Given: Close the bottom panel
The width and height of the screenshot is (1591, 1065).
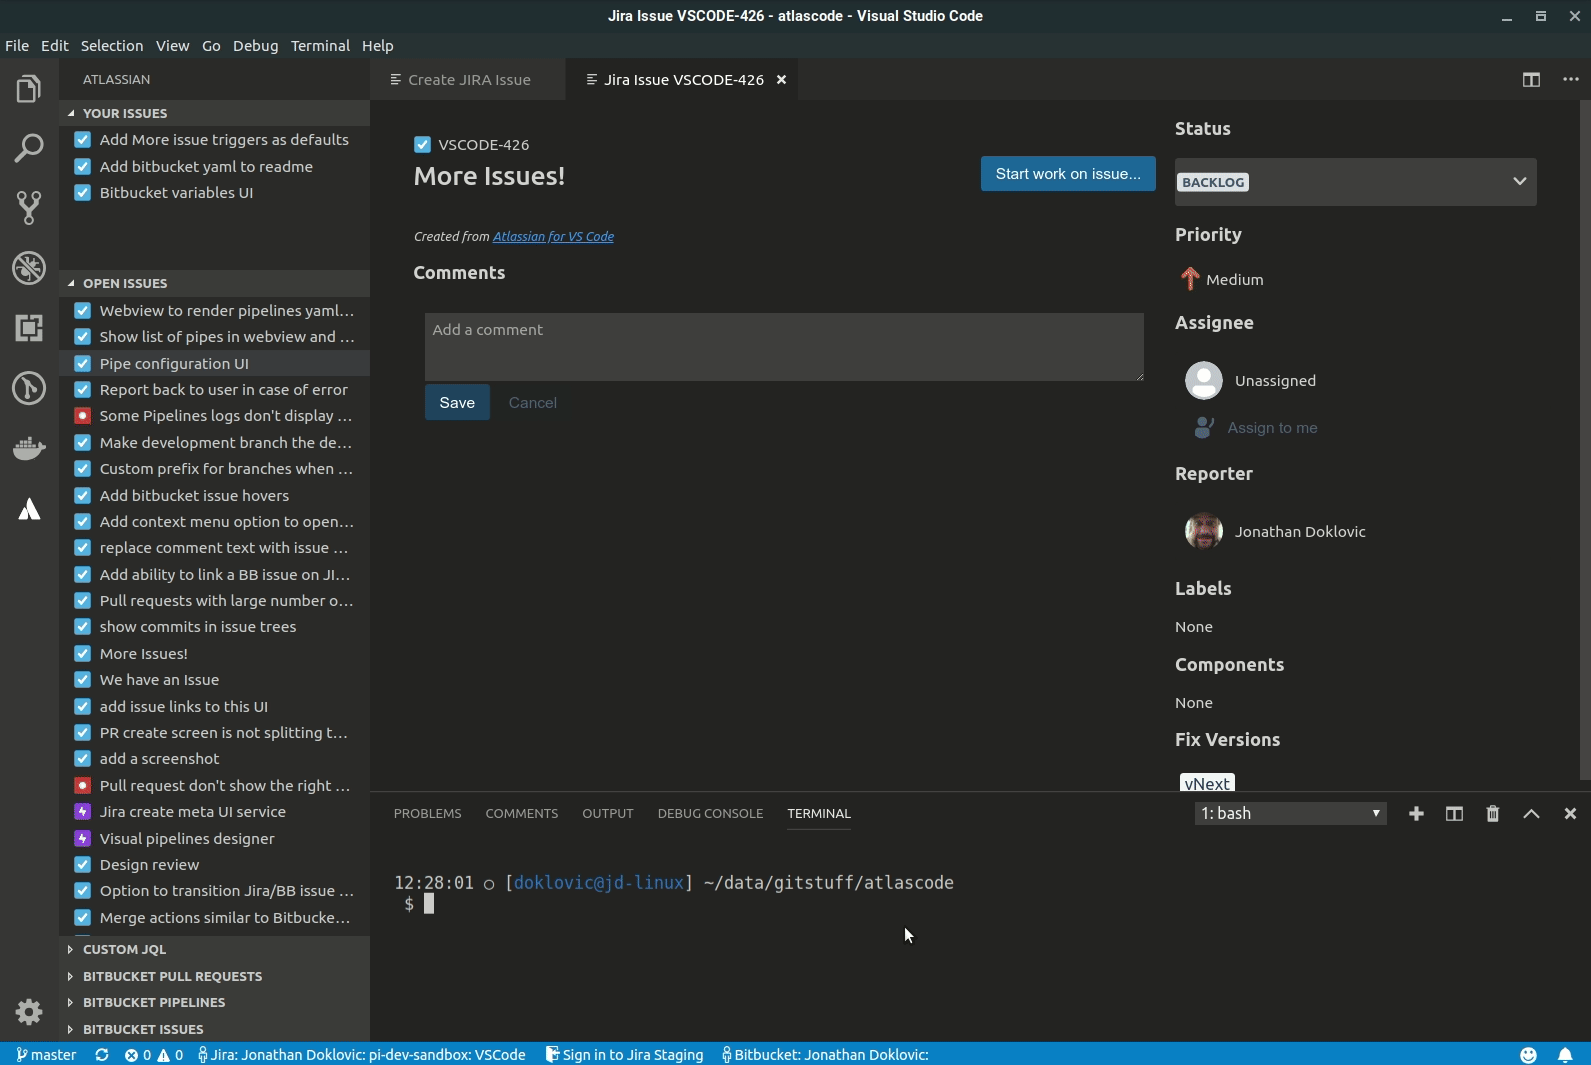Looking at the screenshot, I should [x=1570, y=814].
